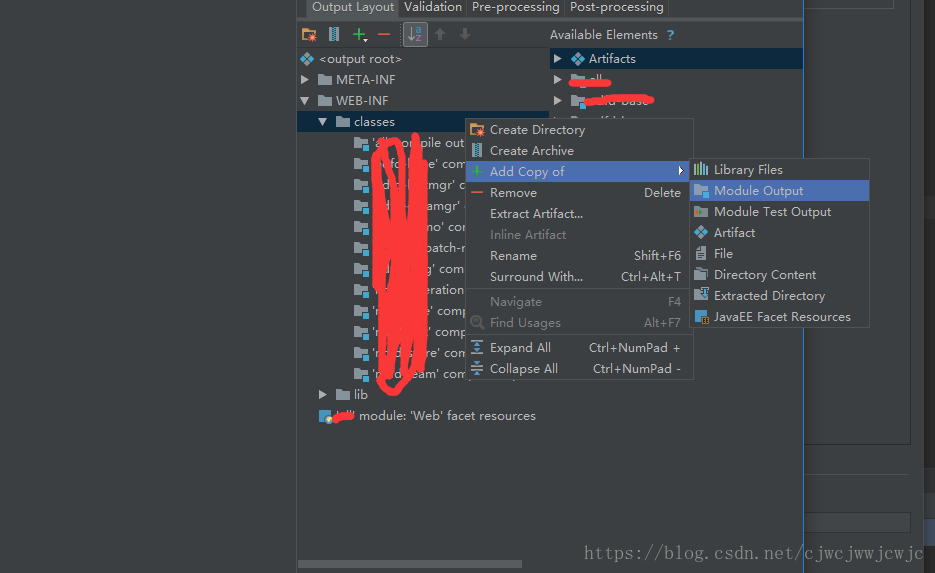Select the <output root> tree node
The width and height of the screenshot is (935, 573).
pyautogui.click(x=360, y=59)
